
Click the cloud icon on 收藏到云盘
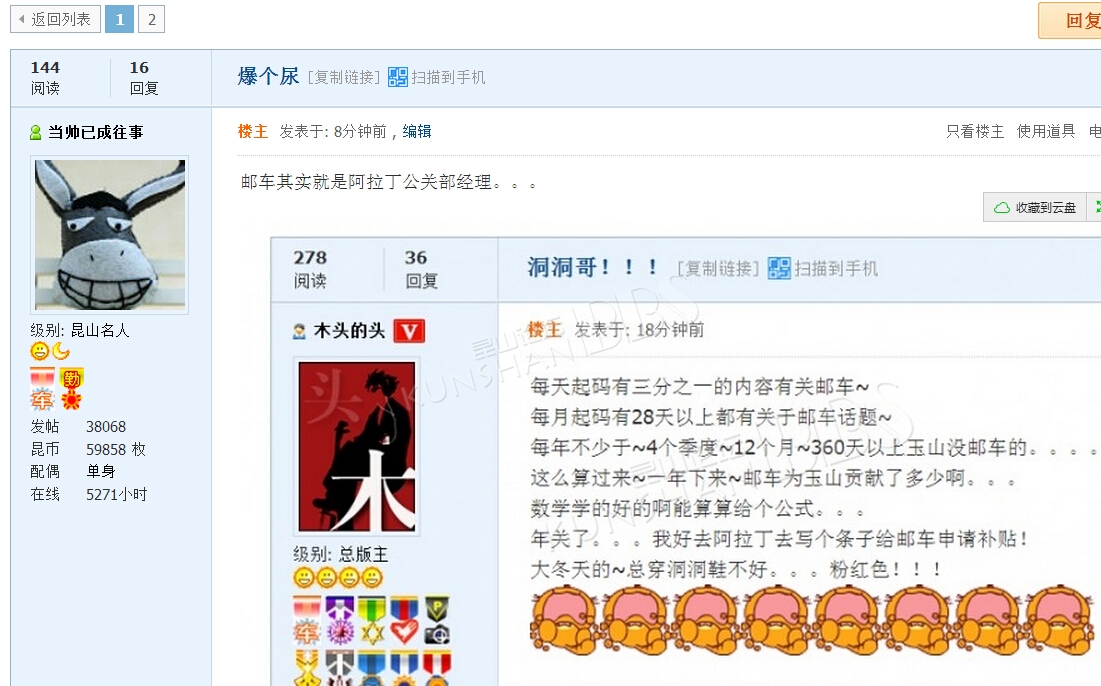coord(1002,208)
